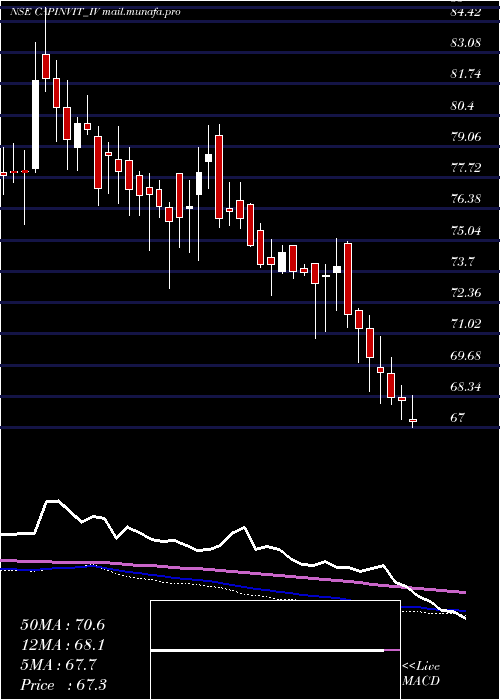Click the 5MA : 67.7 readout
500x700 pixels.
(x=58, y=665)
